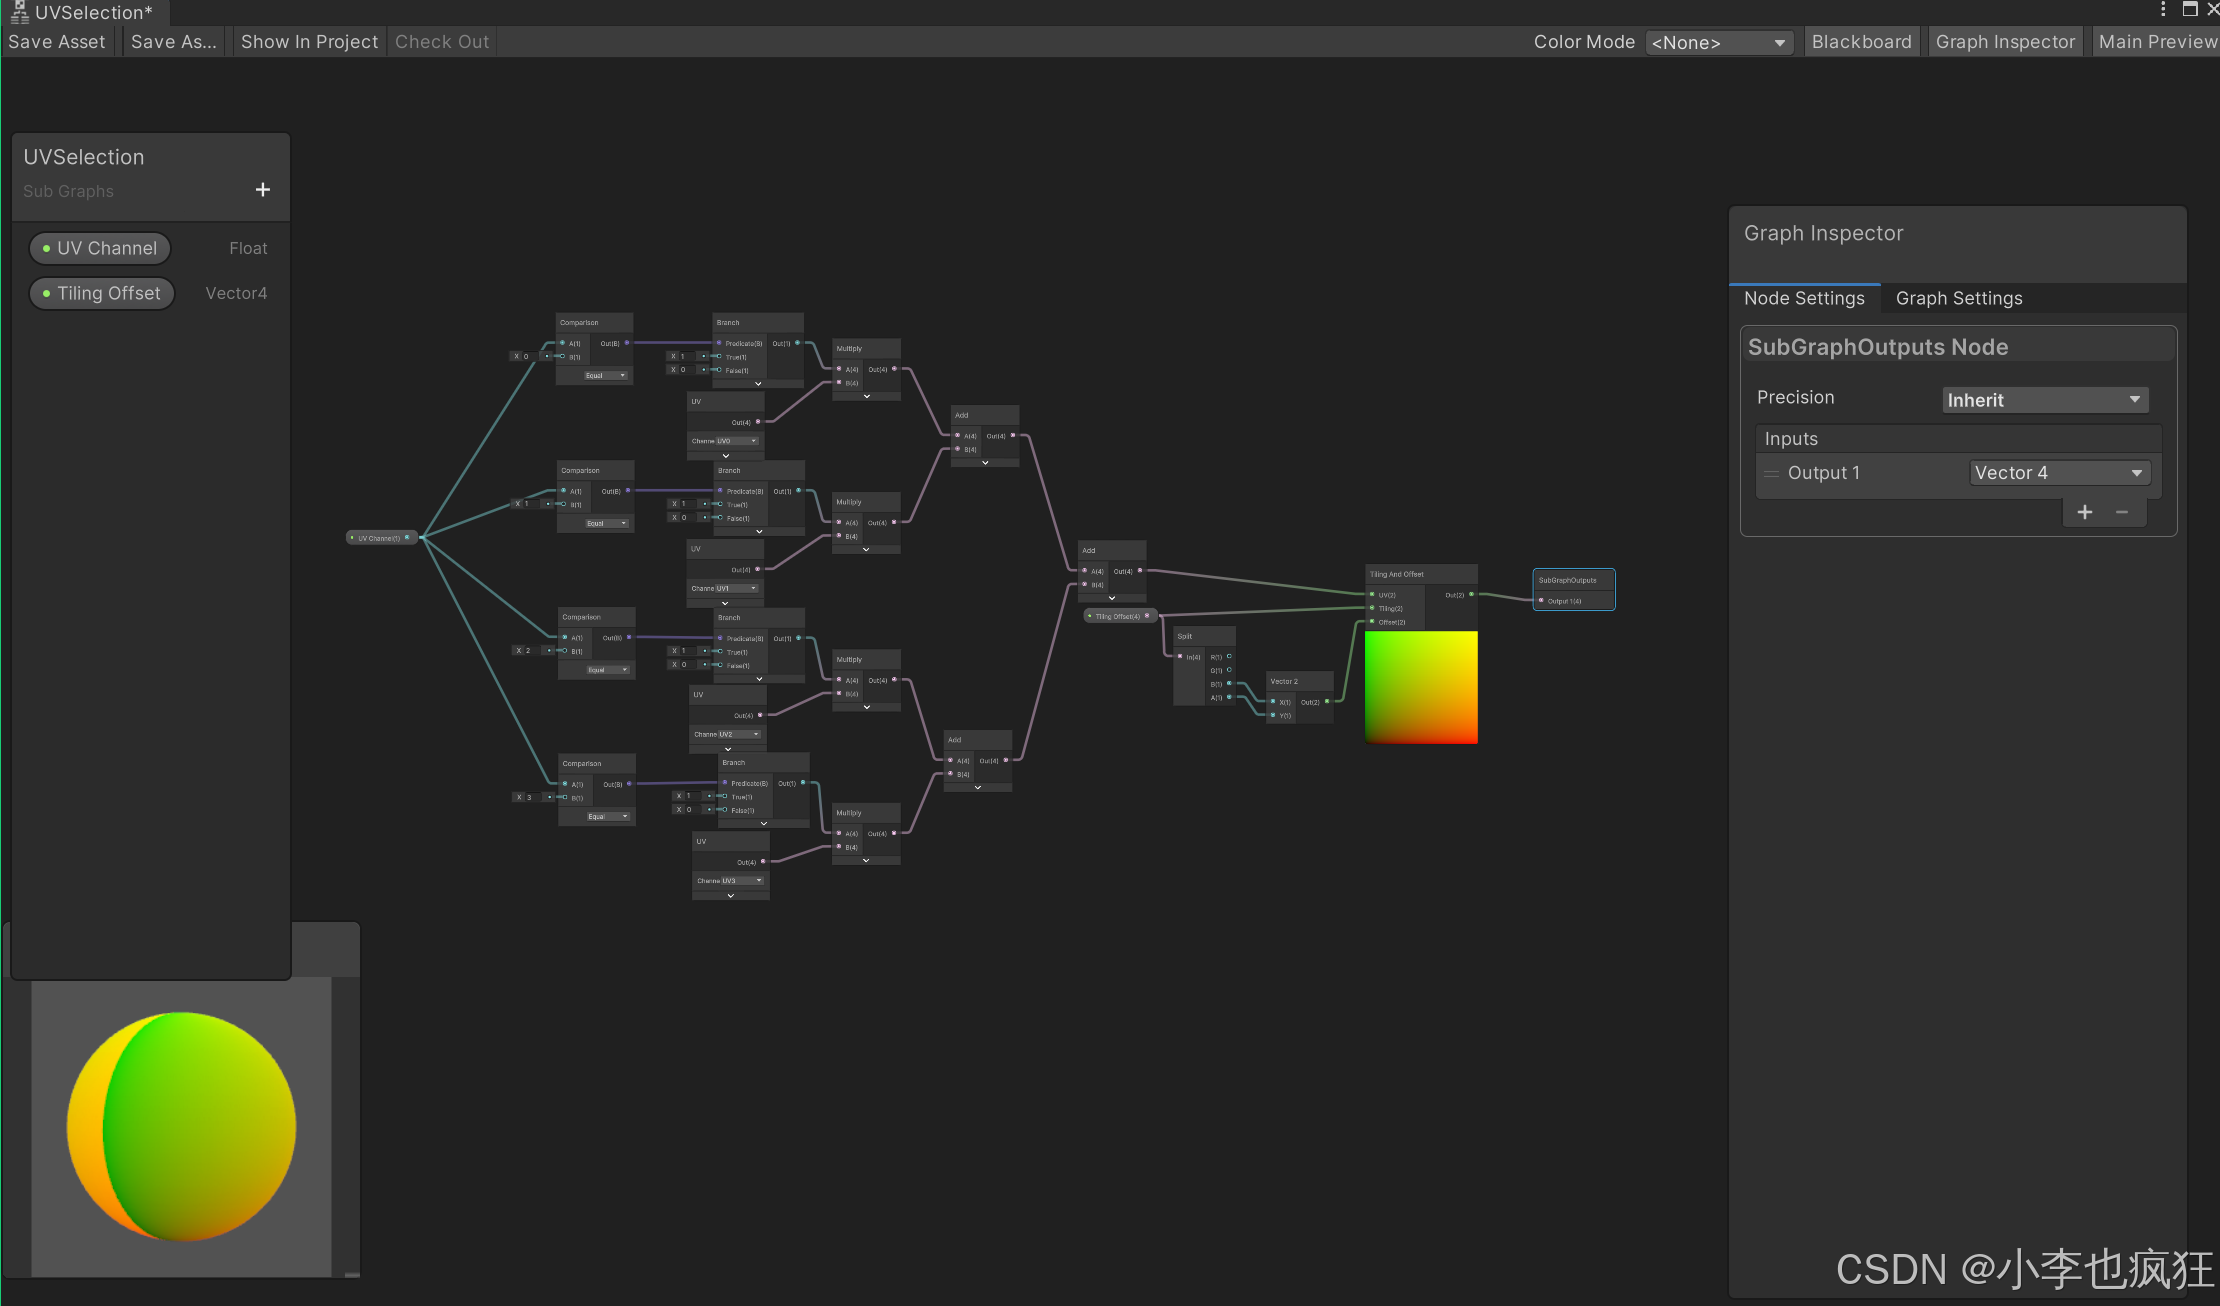Toggle the exposed dot on UV Channel property
The height and width of the screenshot is (1306, 2220).
click(x=46, y=248)
